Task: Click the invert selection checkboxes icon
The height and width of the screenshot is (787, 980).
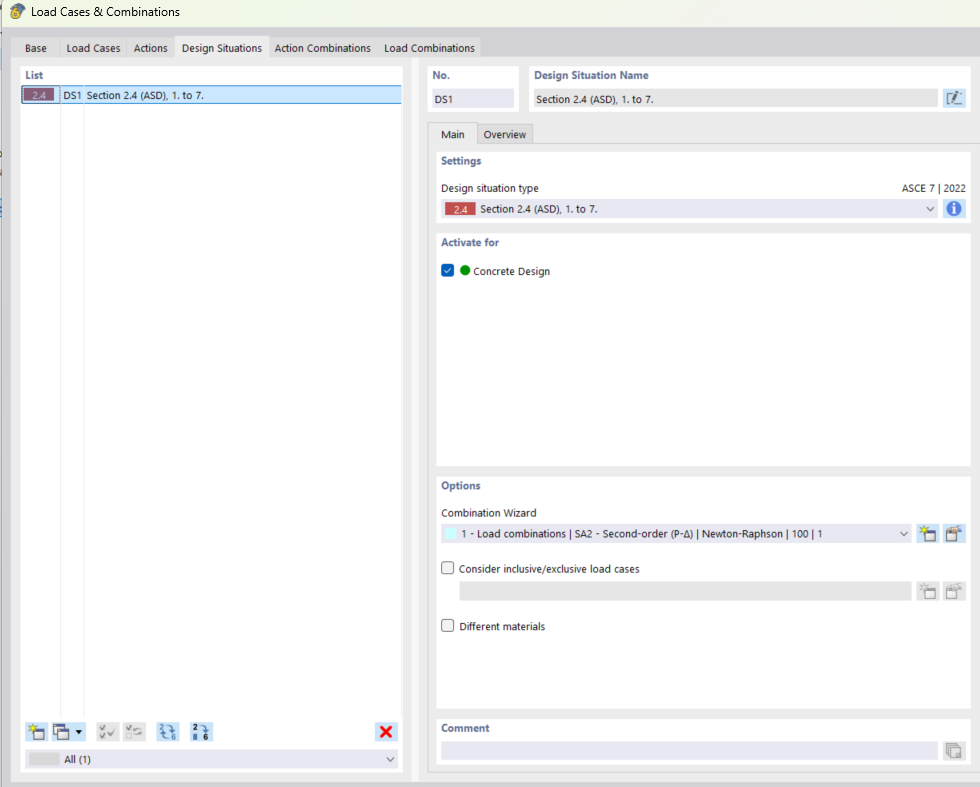Action: pyautogui.click(x=134, y=731)
